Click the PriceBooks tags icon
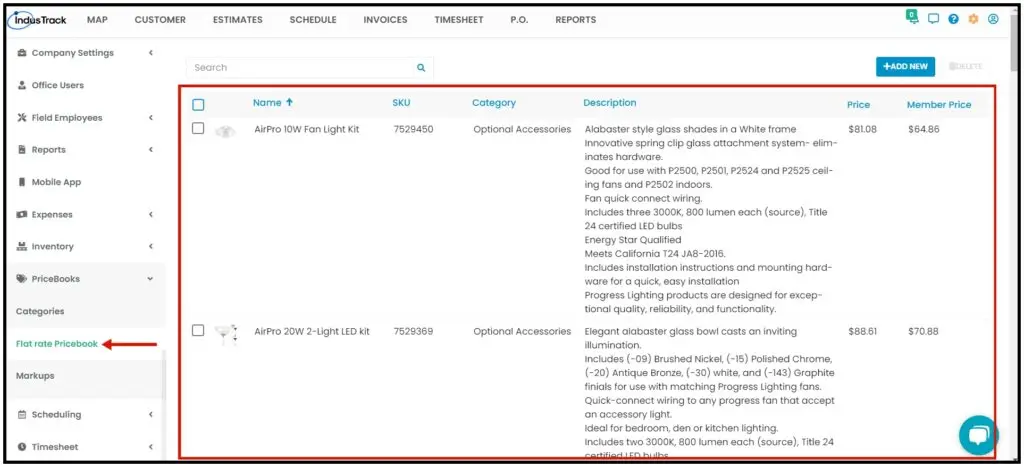 pos(22,279)
